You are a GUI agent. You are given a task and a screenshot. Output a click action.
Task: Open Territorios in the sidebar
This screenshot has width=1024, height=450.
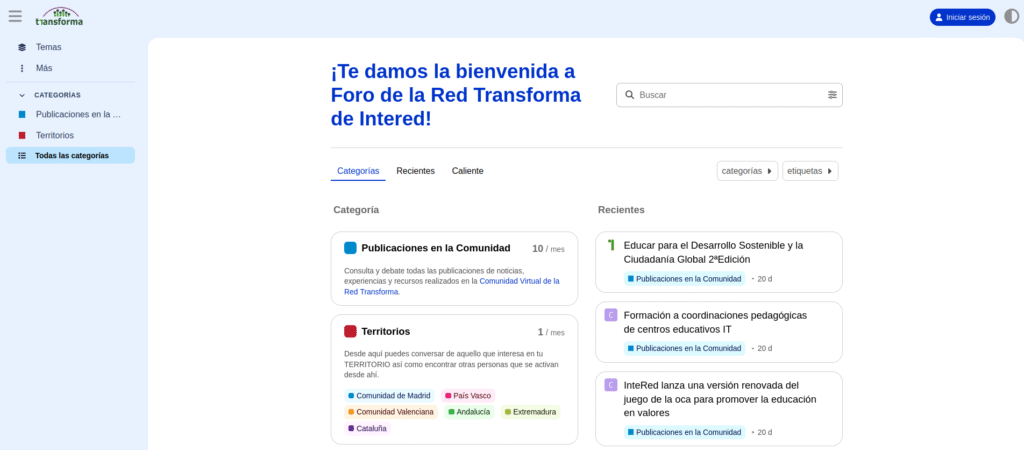click(71, 135)
